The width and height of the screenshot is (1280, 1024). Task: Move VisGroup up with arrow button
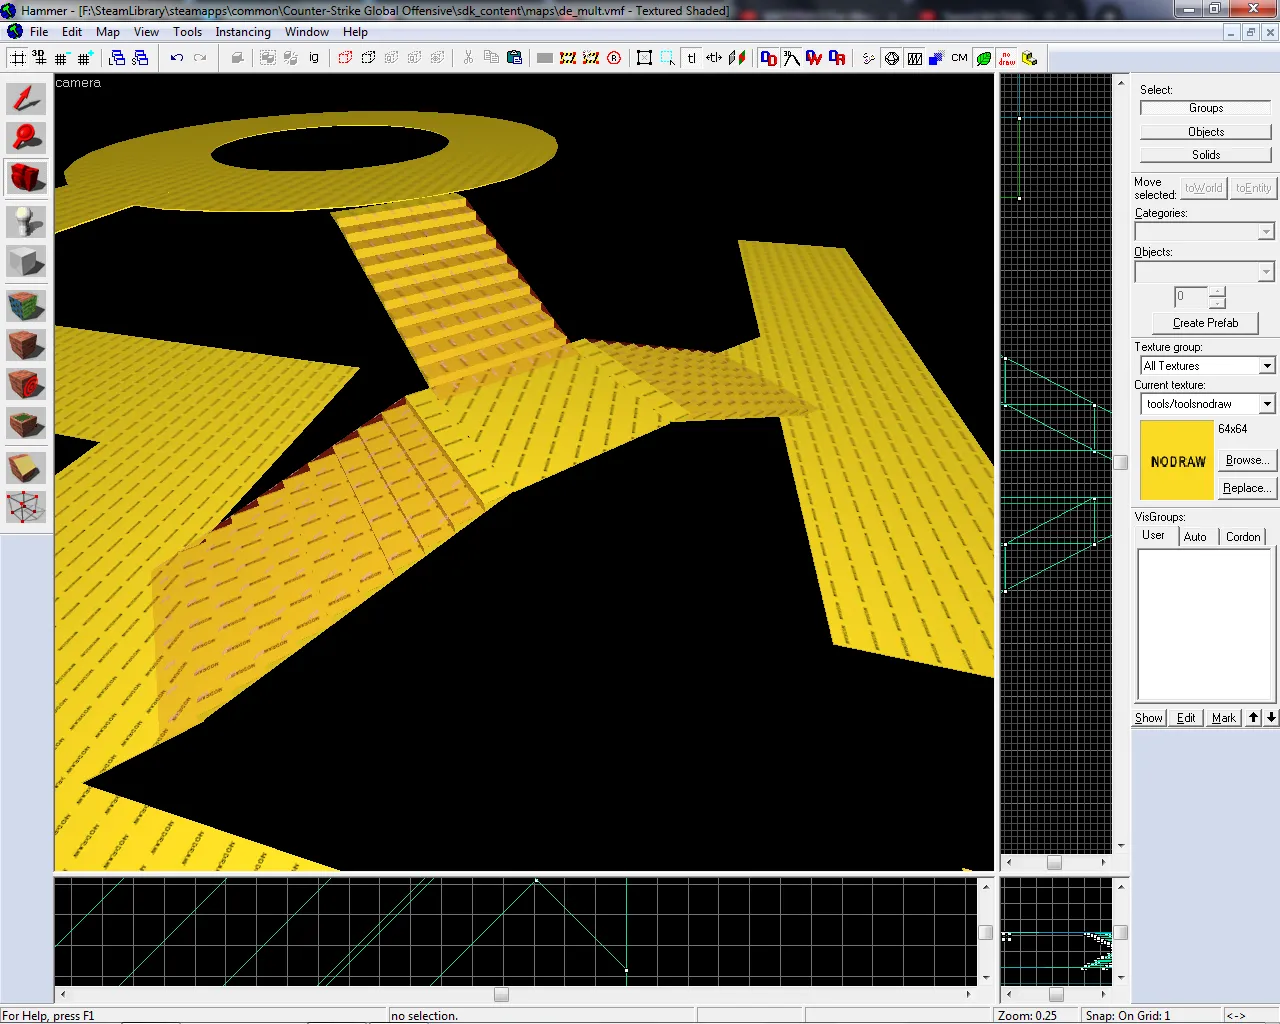(1253, 717)
